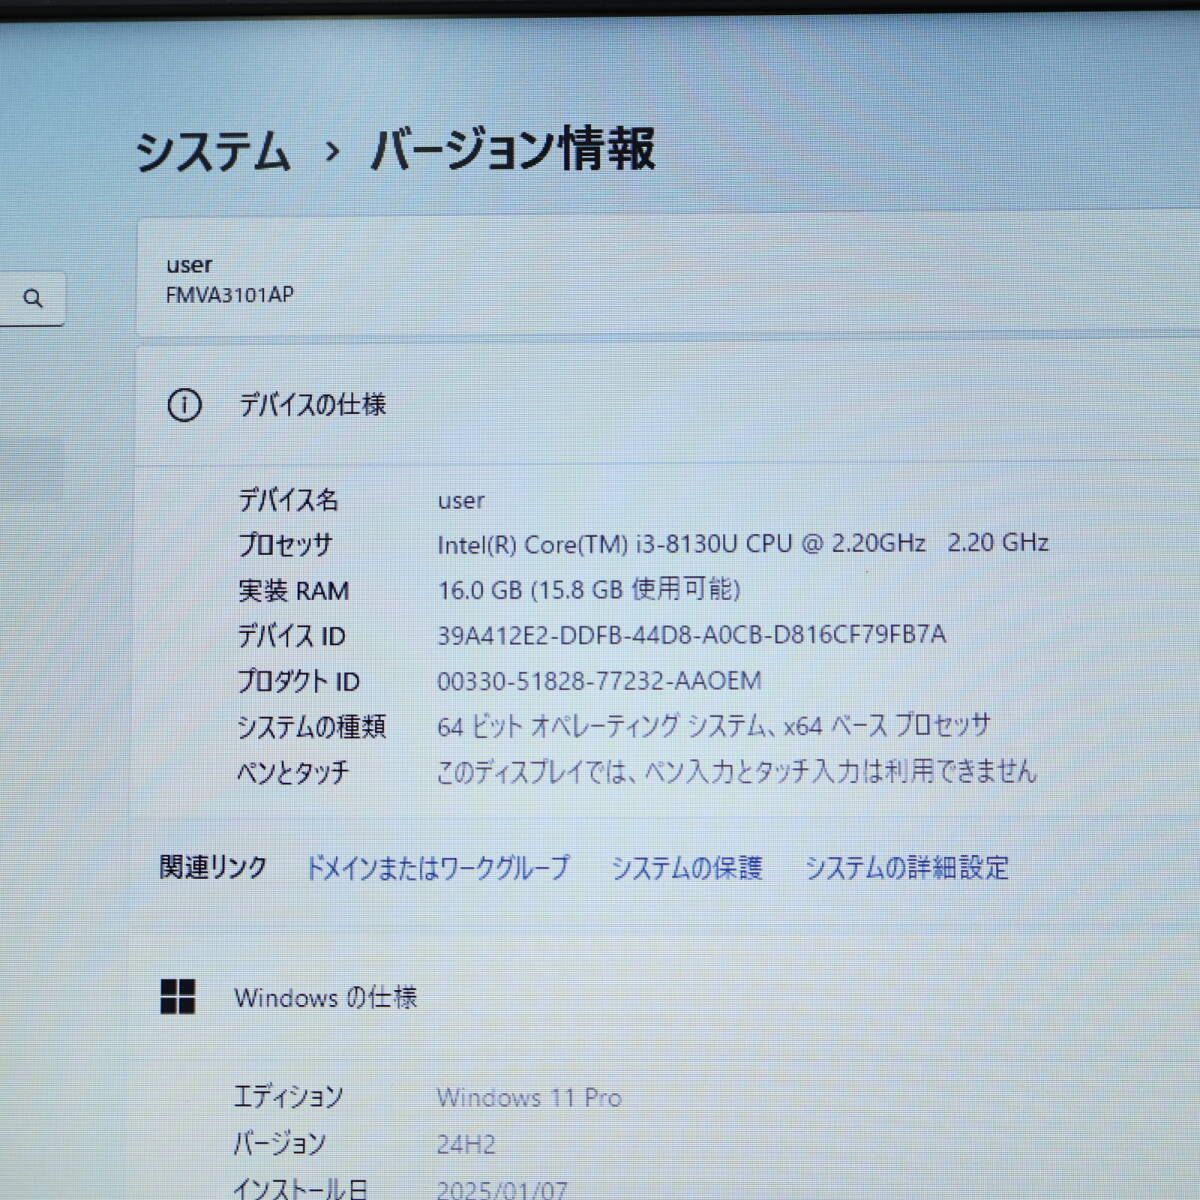Click the システムの種類 label
Viewport: 1200px width, 1200px height.
click(311, 727)
